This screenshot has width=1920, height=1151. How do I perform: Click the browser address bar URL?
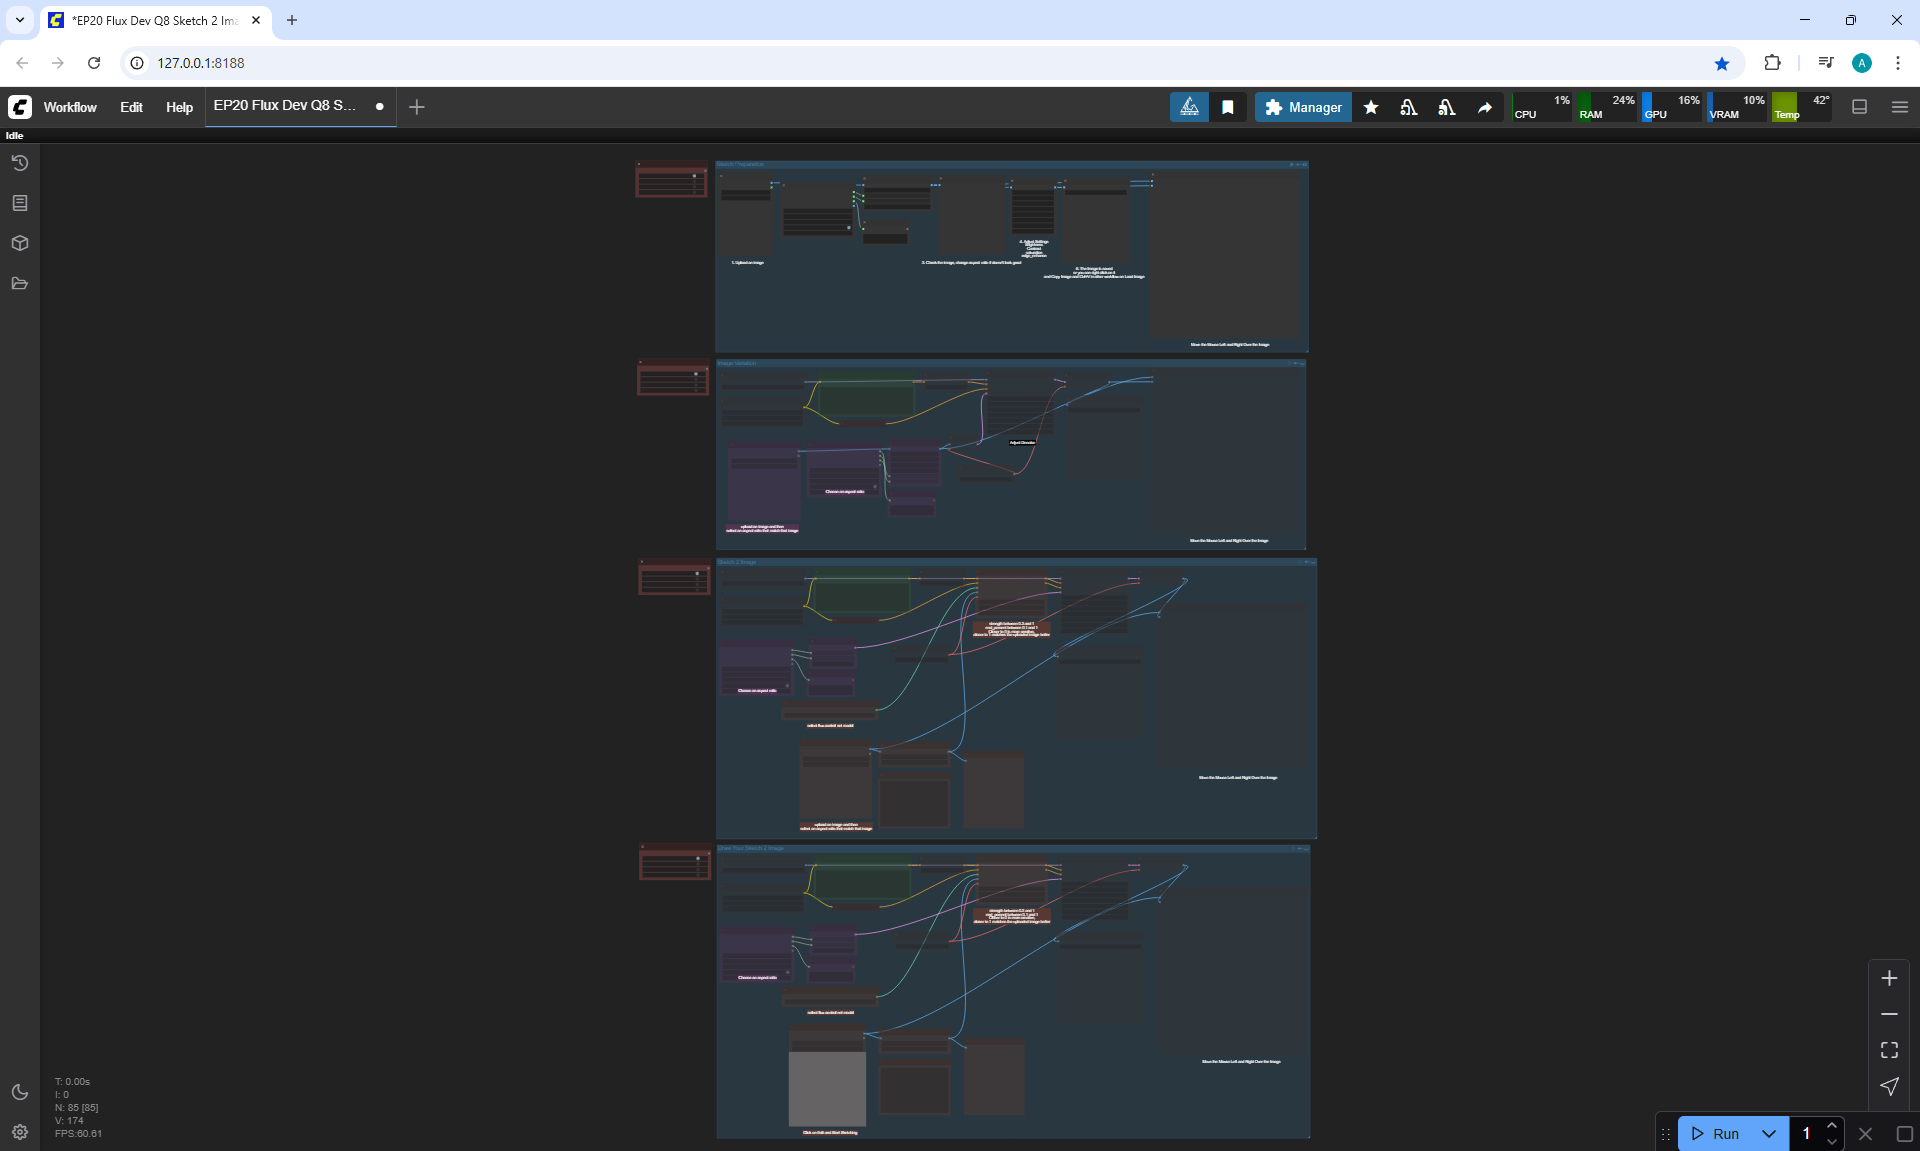click(200, 63)
